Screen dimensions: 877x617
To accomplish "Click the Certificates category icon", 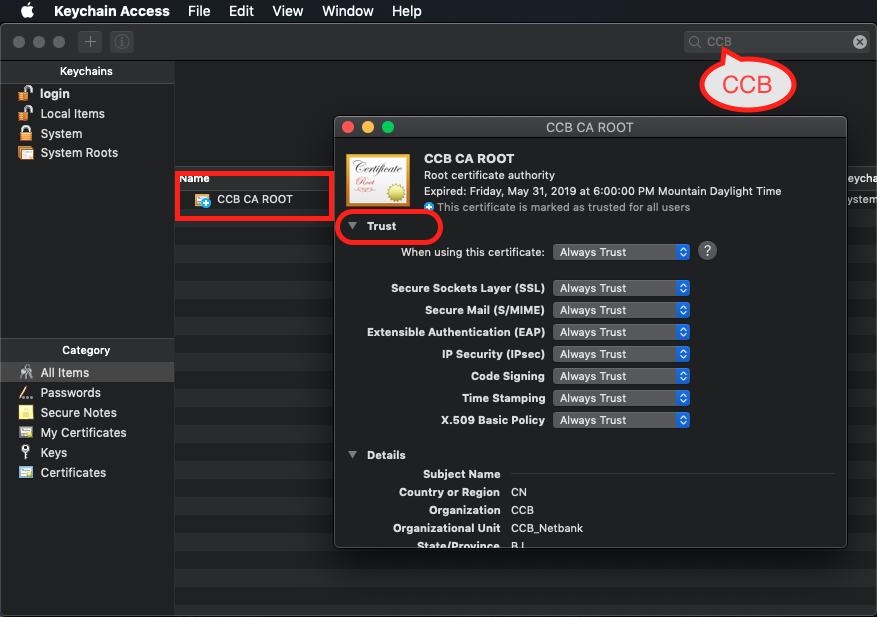I will coord(26,472).
